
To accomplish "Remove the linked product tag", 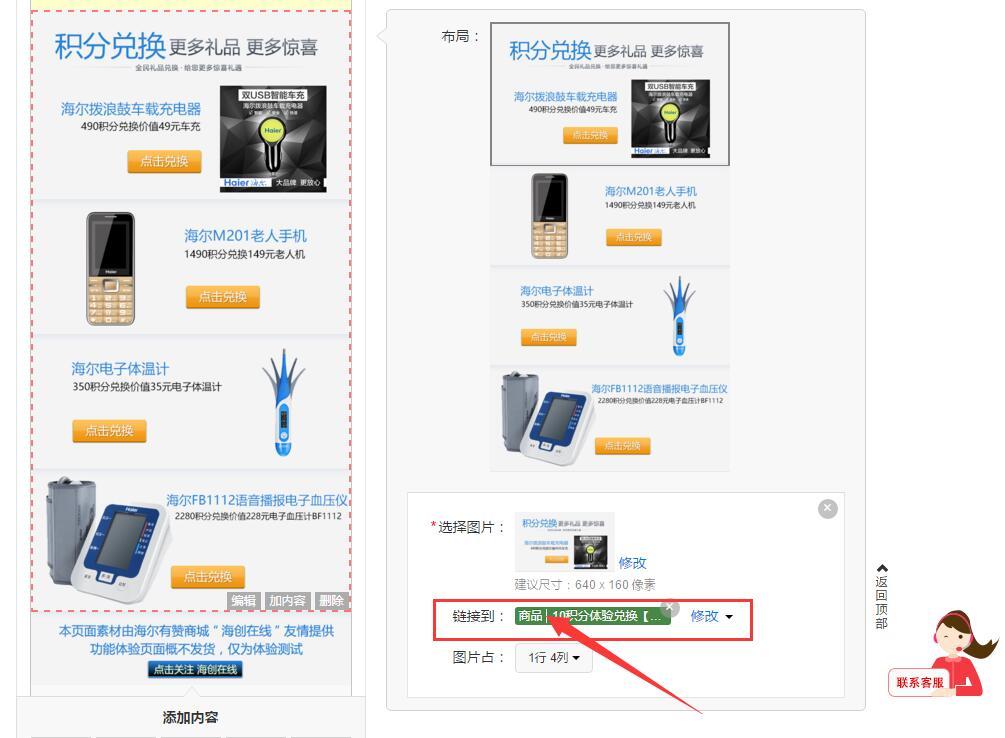I will click(669, 607).
